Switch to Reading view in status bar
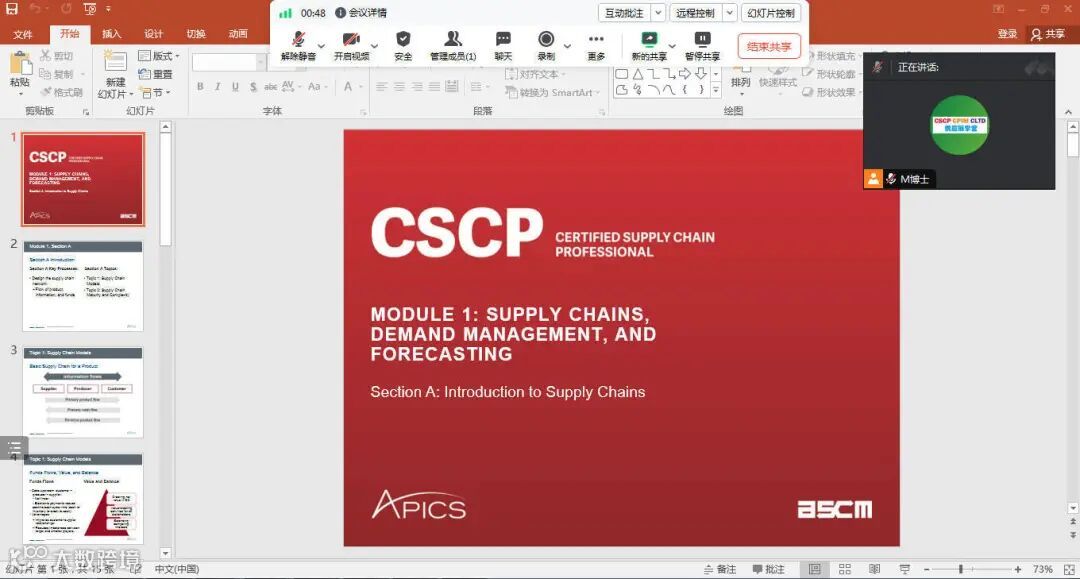Viewport: 1080px width, 579px height. pyautogui.click(x=875, y=569)
